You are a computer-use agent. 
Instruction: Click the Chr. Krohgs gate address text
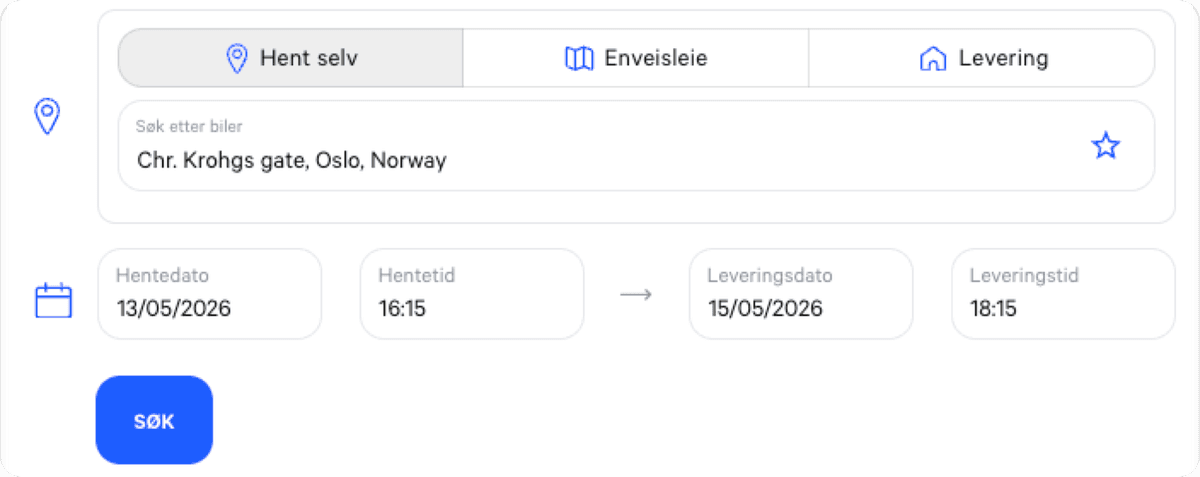(x=291, y=160)
